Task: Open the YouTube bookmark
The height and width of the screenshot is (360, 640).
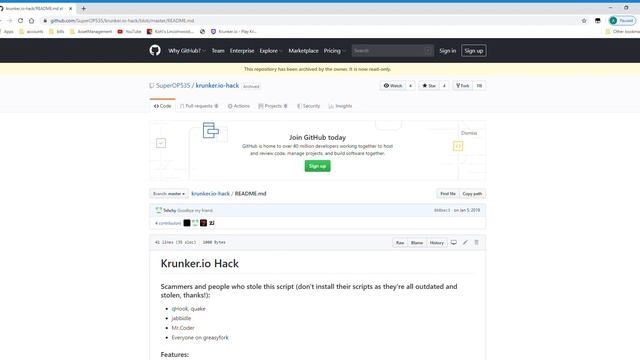Action: (x=129, y=31)
